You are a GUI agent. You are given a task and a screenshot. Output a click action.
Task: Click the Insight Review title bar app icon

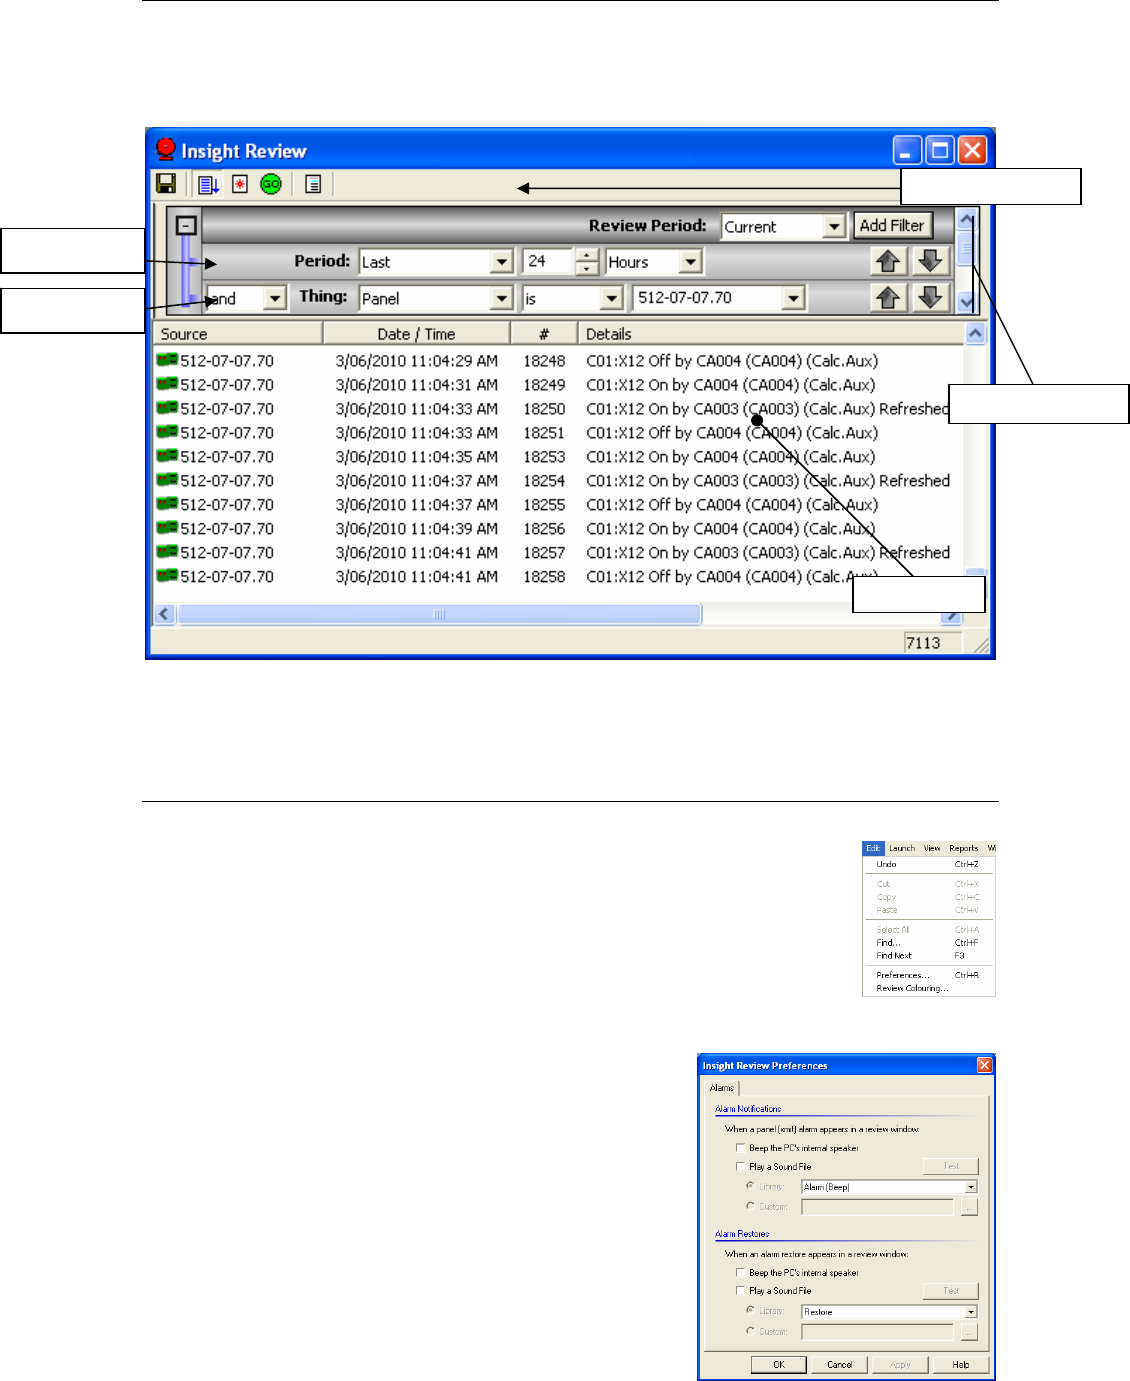point(166,150)
